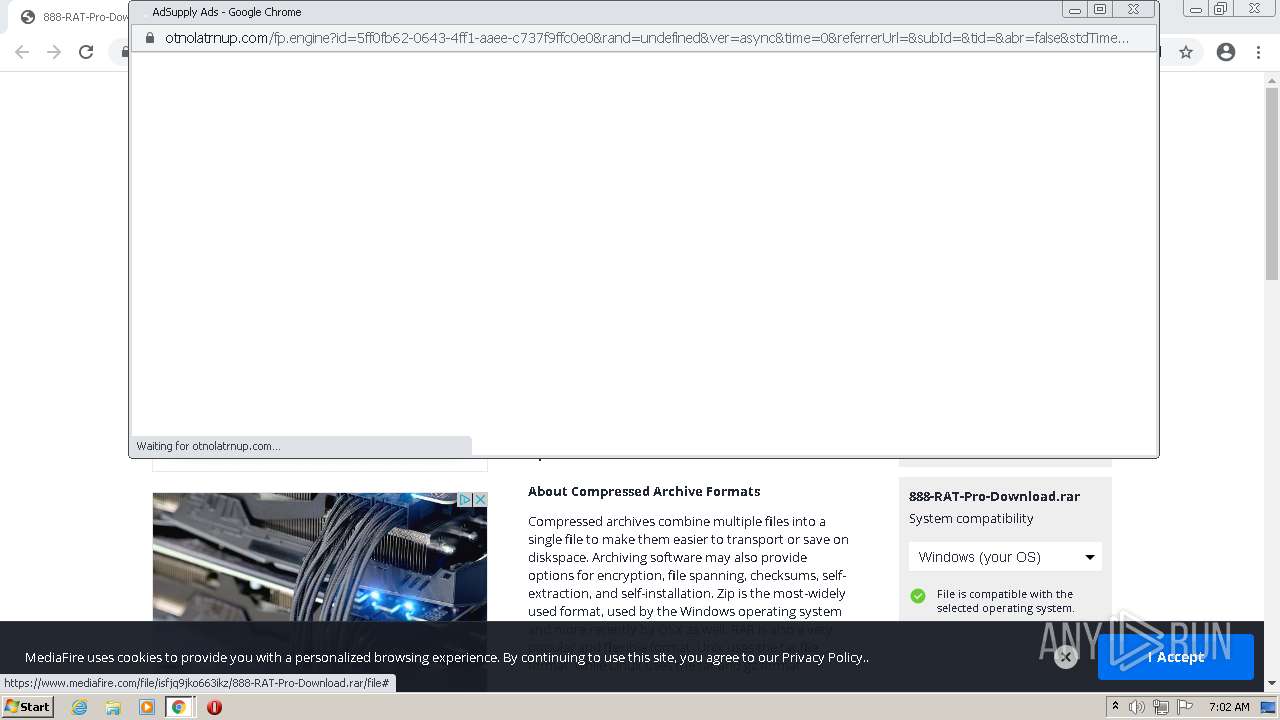The image size is (1280, 720).
Task: Bookmark this page with the star icon
Action: pos(1186,52)
